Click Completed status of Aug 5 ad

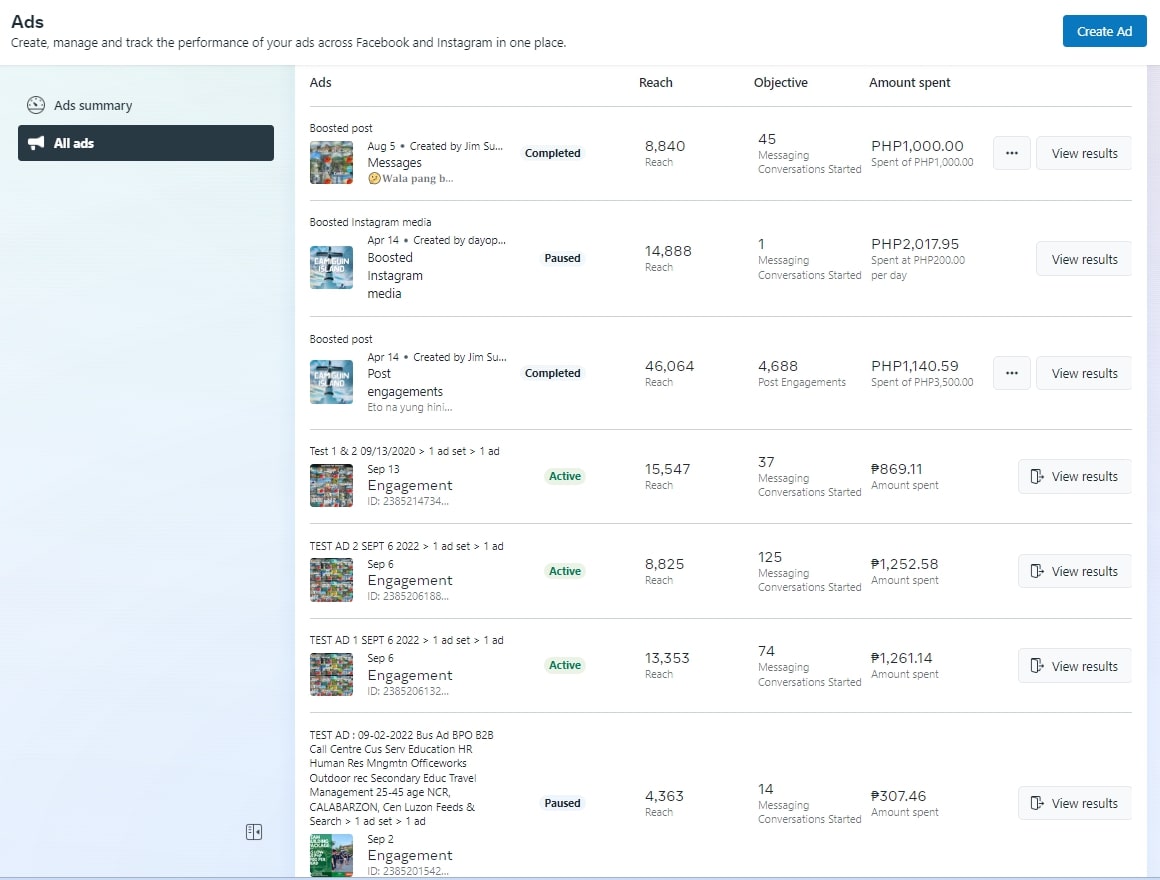pyautogui.click(x=552, y=153)
